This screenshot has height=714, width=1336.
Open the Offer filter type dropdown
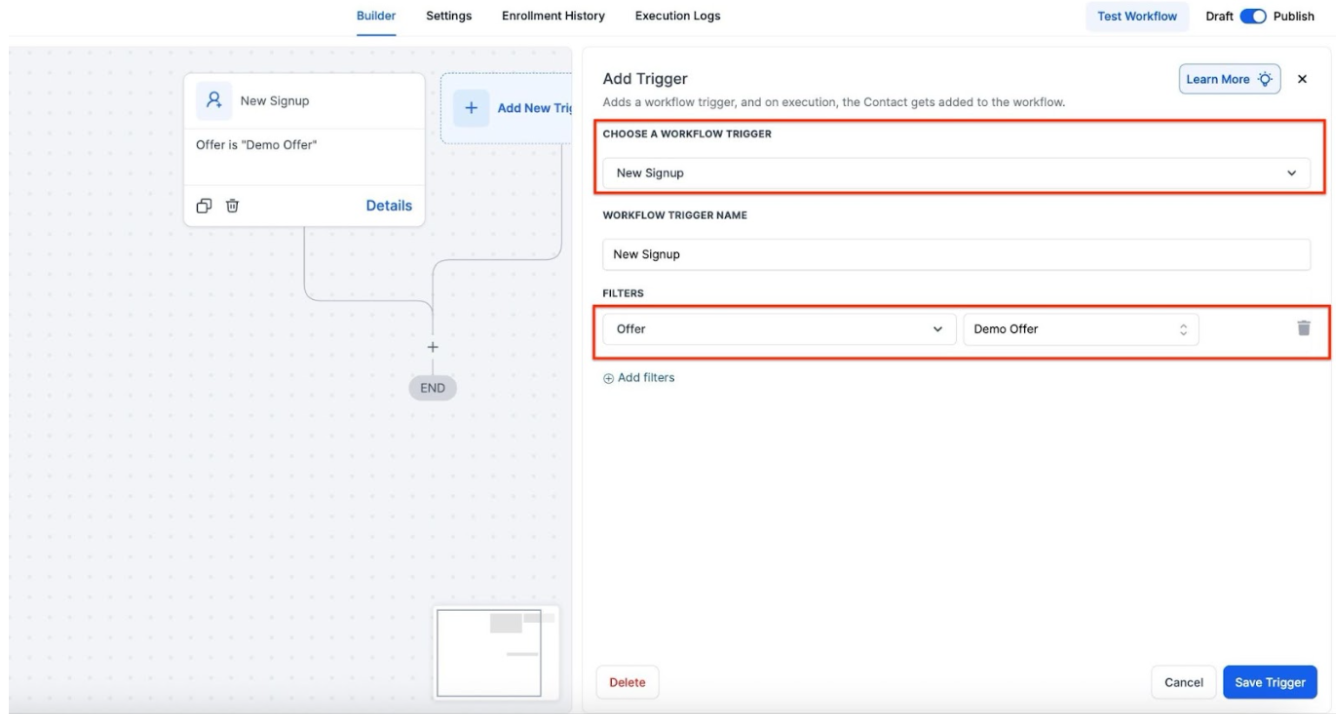coord(779,329)
